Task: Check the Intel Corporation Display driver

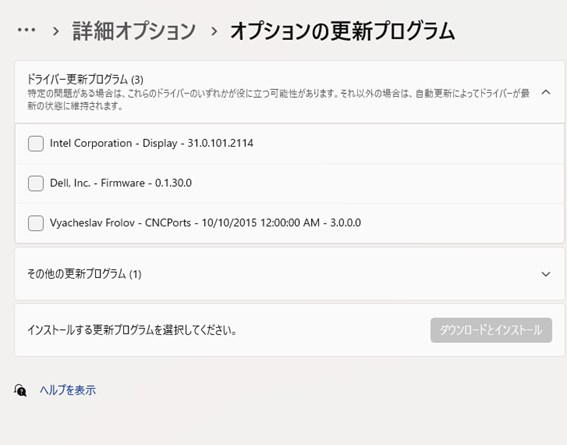Action: pos(36,144)
